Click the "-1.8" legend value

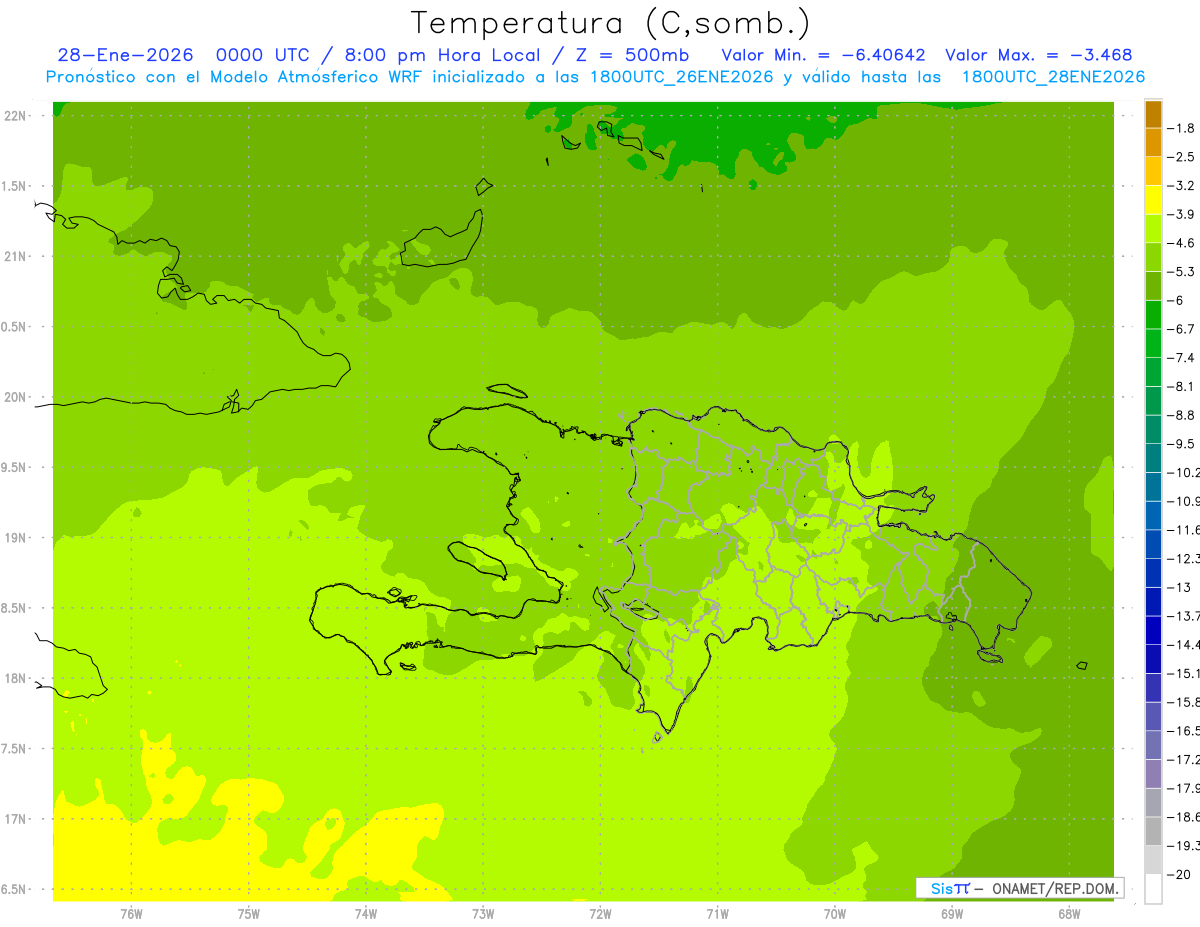click(x=1181, y=128)
